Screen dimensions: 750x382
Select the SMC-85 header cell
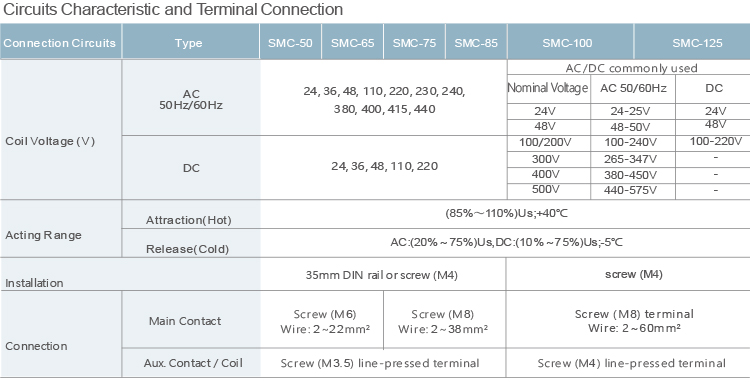(x=476, y=43)
